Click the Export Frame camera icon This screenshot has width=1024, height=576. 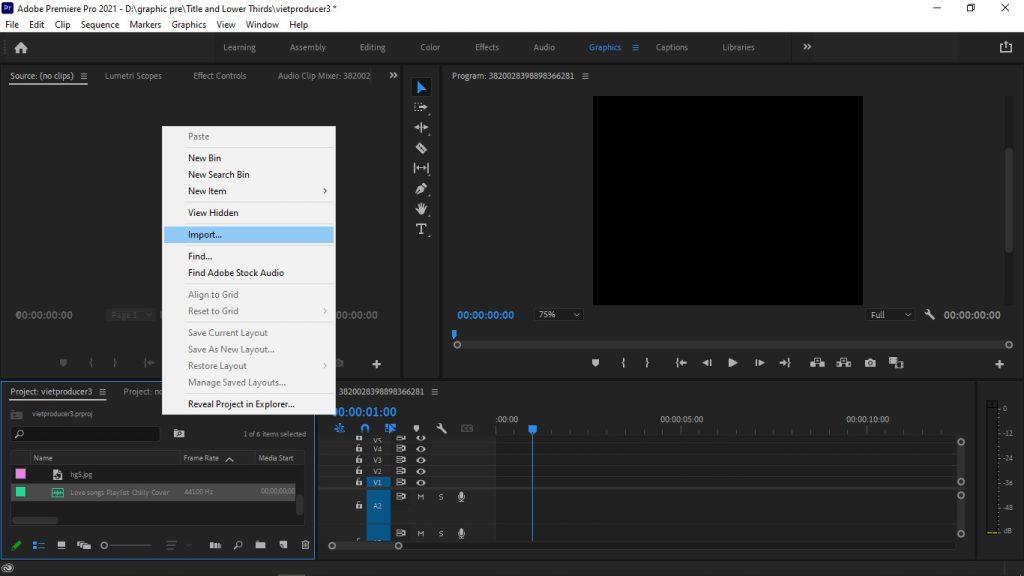[x=870, y=363]
